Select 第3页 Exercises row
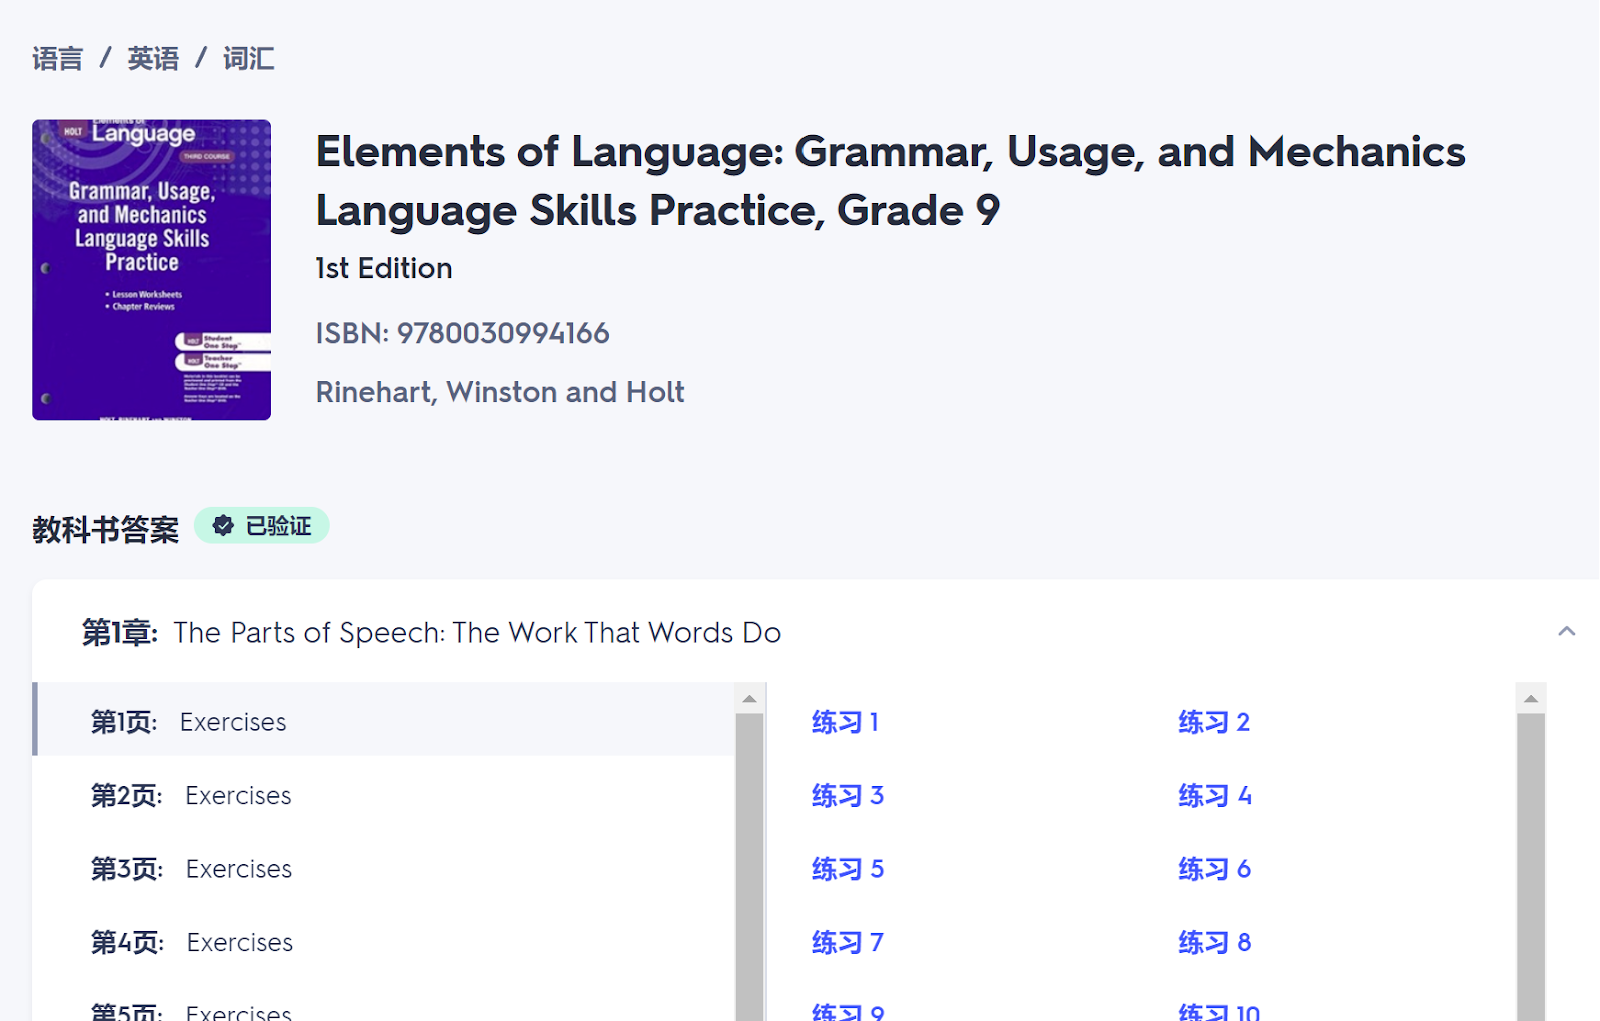Viewport: 1600px width, 1021px height. tap(385, 869)
